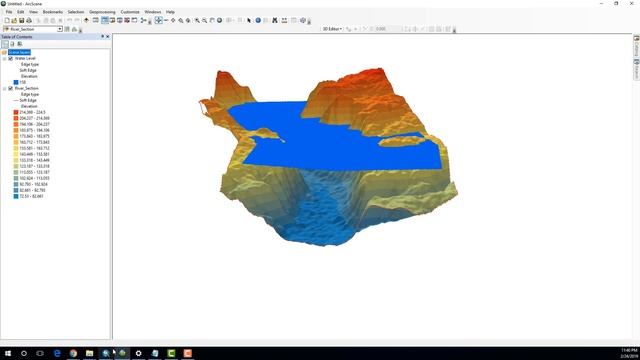Select the Zoom In tool

[x=197, y=20]
